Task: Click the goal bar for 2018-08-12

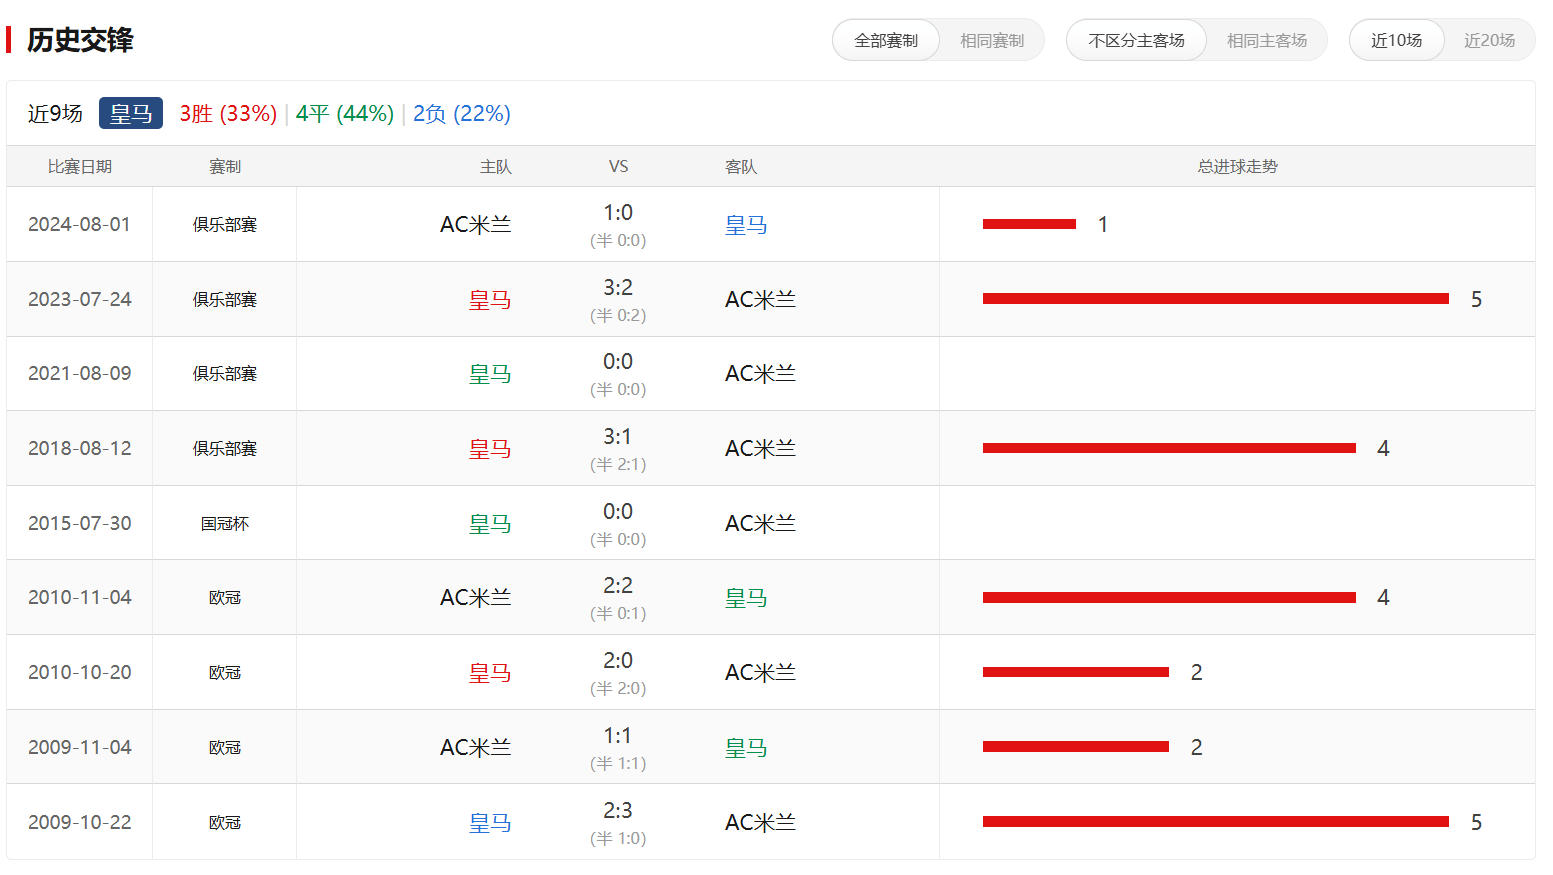Action: click(1169, 448)
